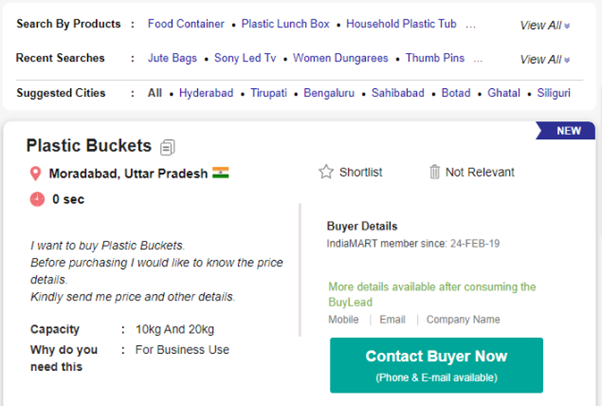Click the Not Relevant trash icon
This screenshot has width=602, height=406.
434,172
